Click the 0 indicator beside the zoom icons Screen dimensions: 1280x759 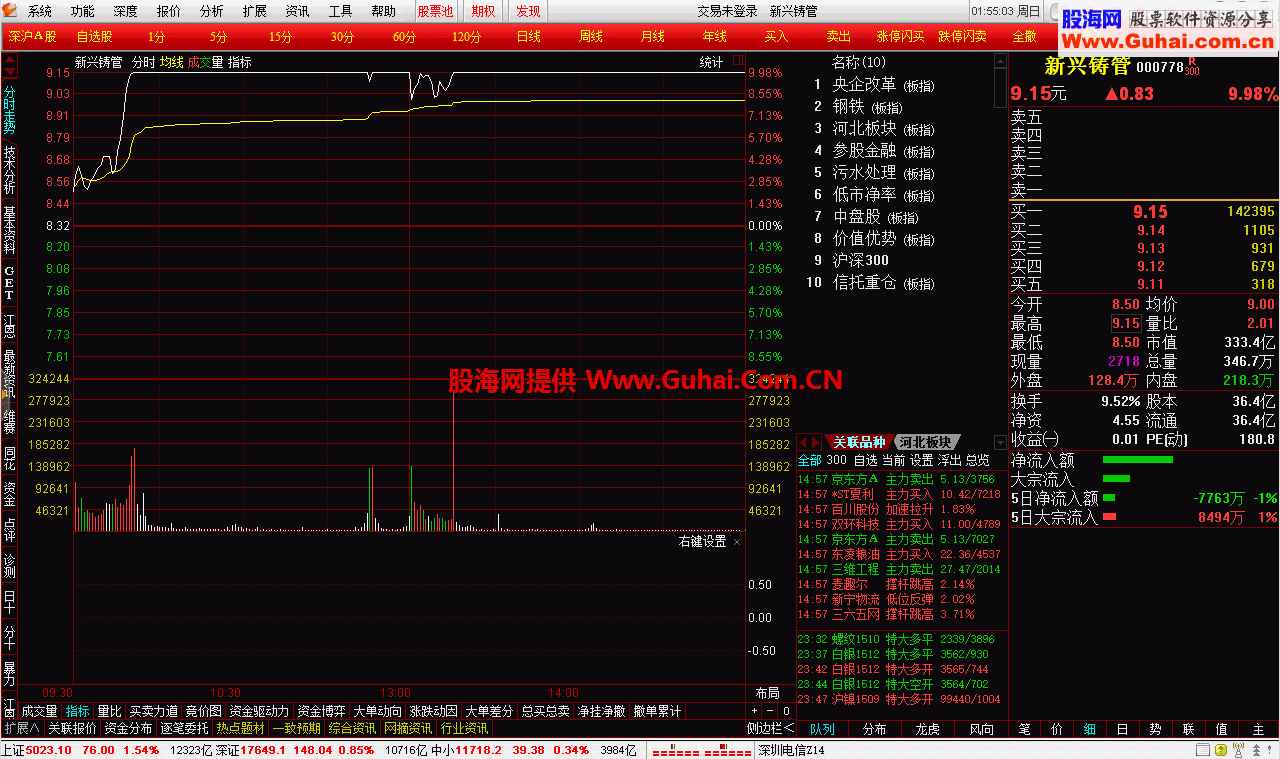coord(786,711)
